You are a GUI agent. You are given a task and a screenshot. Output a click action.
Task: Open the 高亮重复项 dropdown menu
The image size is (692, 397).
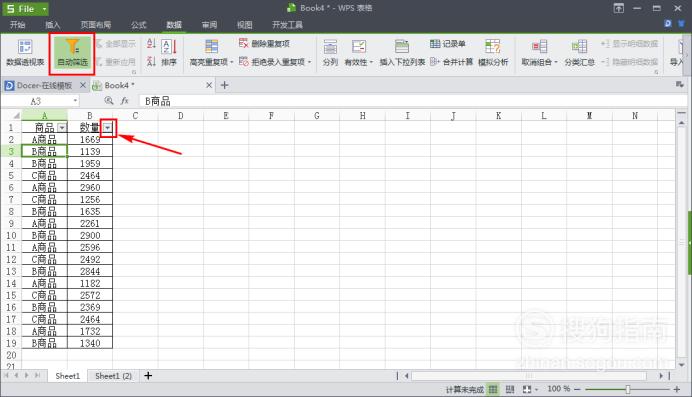[211, 53]
